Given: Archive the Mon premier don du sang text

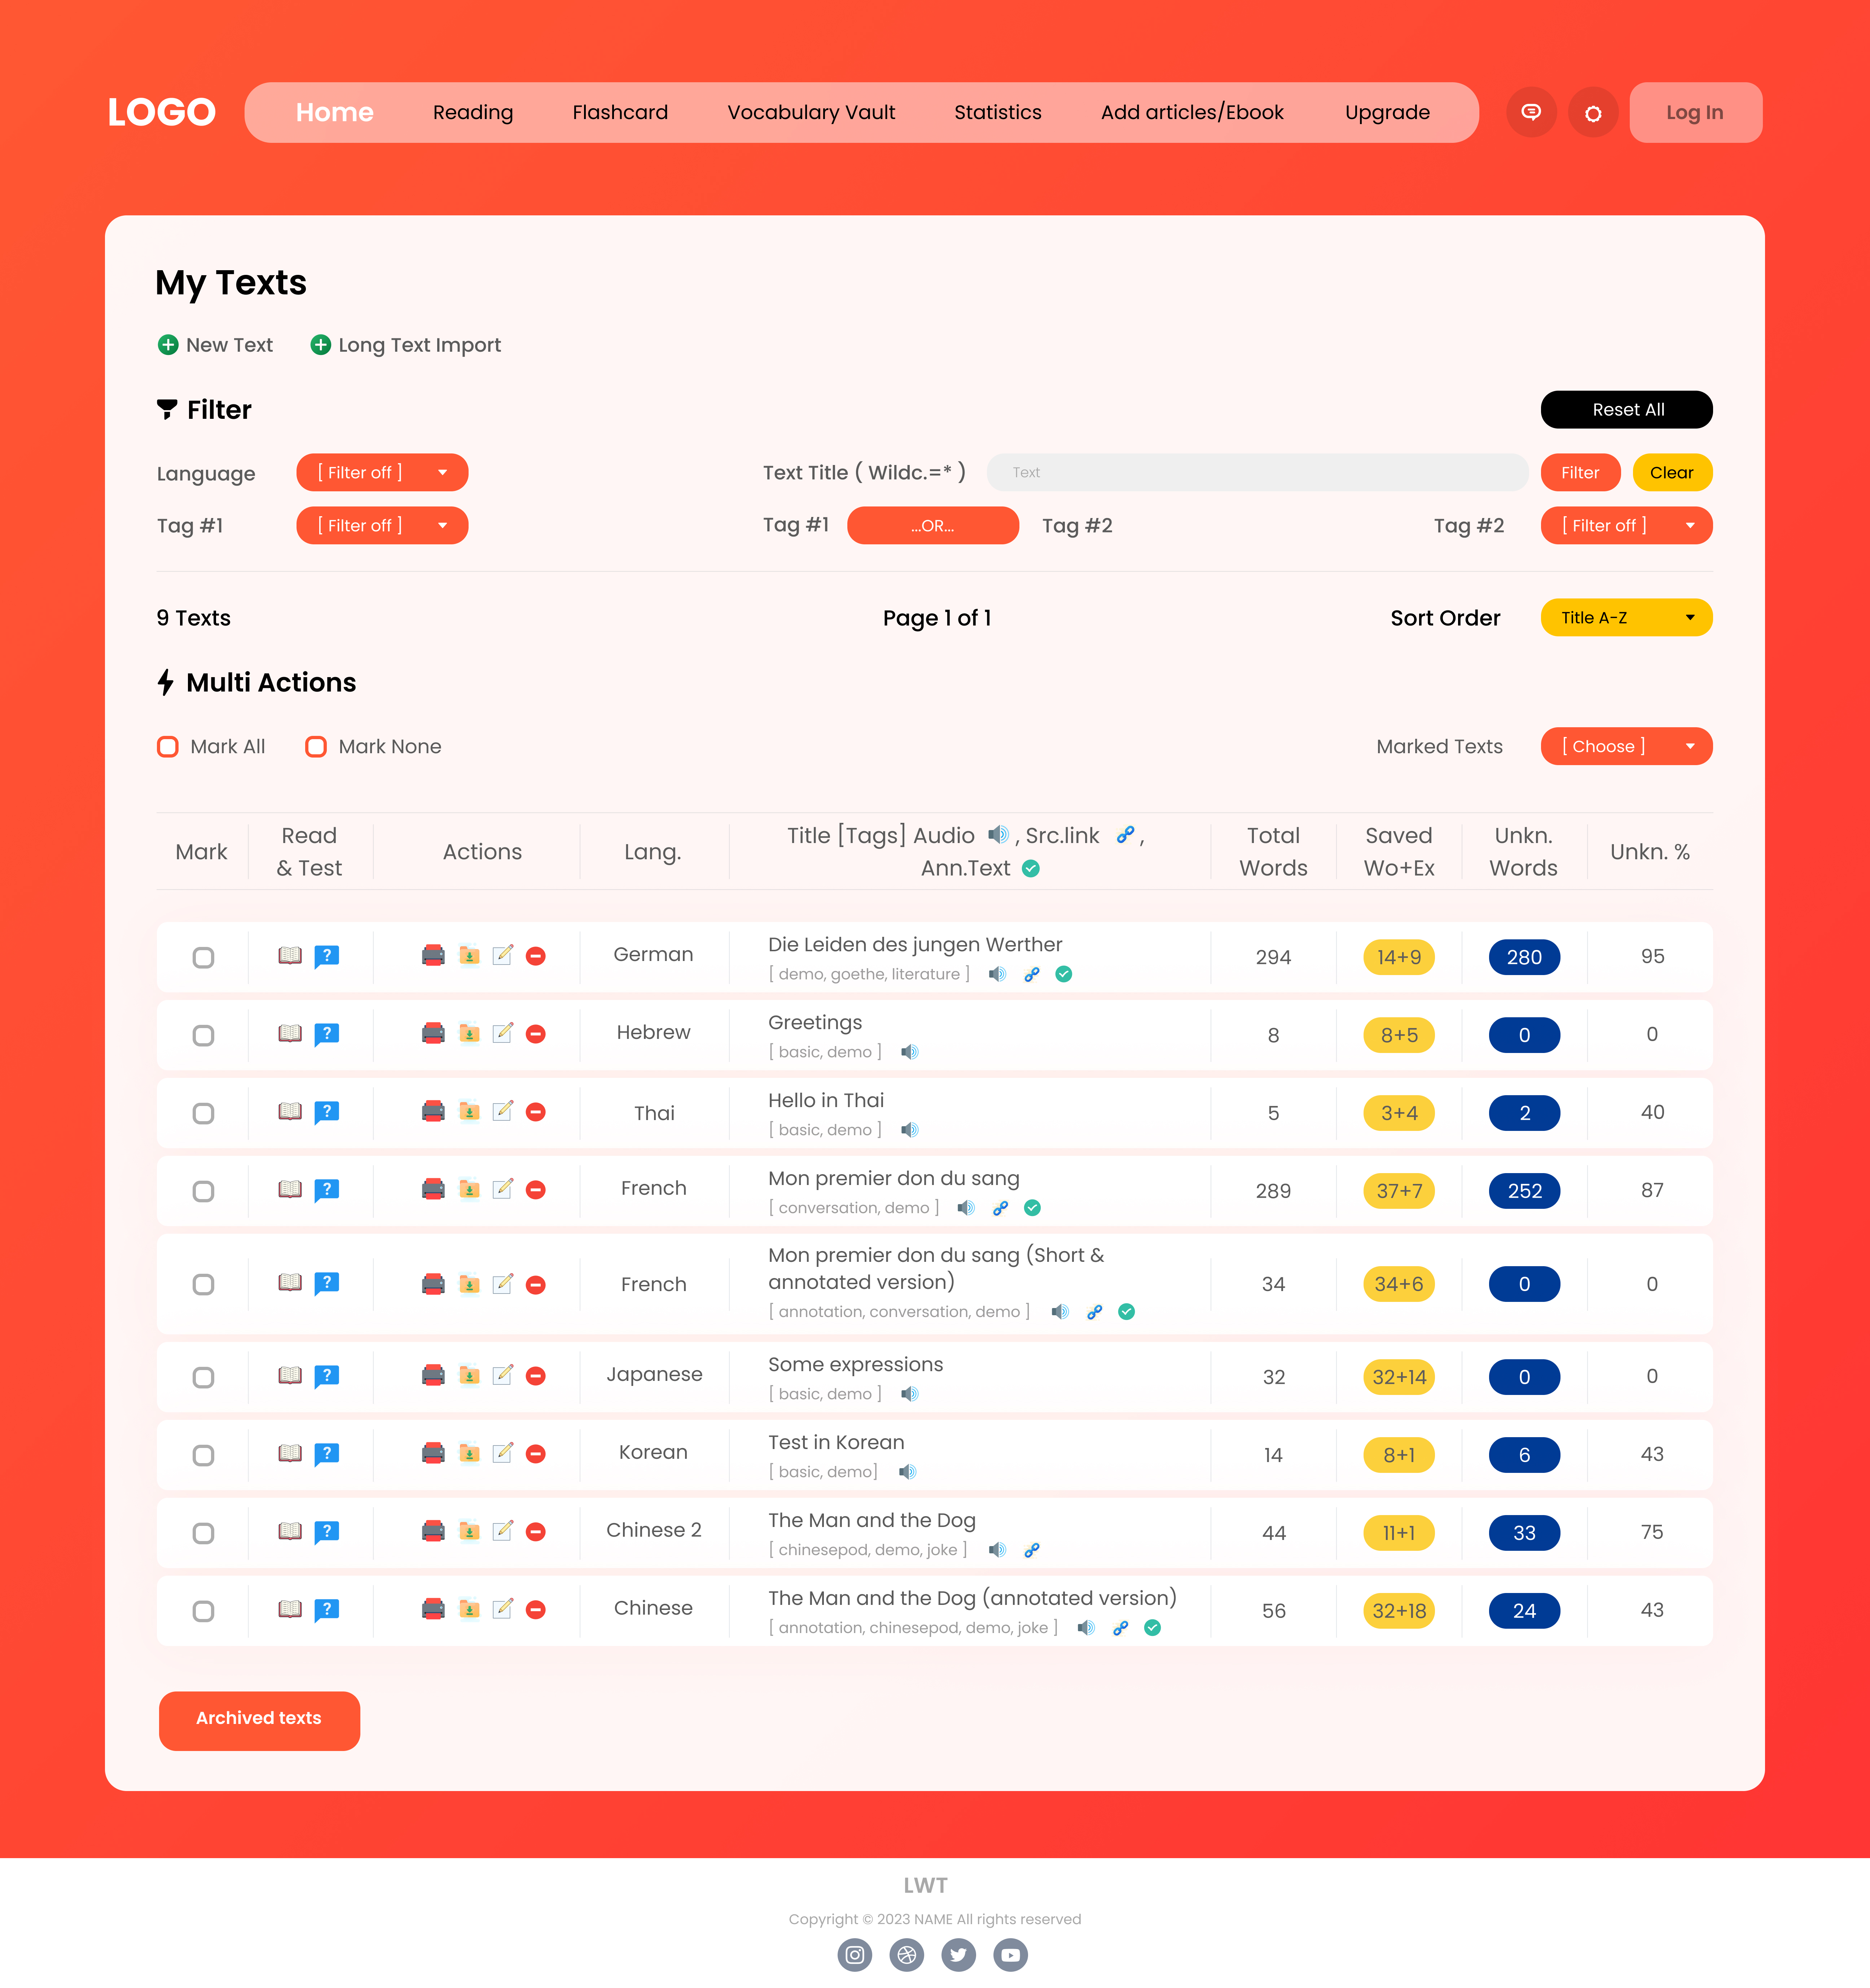Looking at the screenshot, I should [469, 1189].
